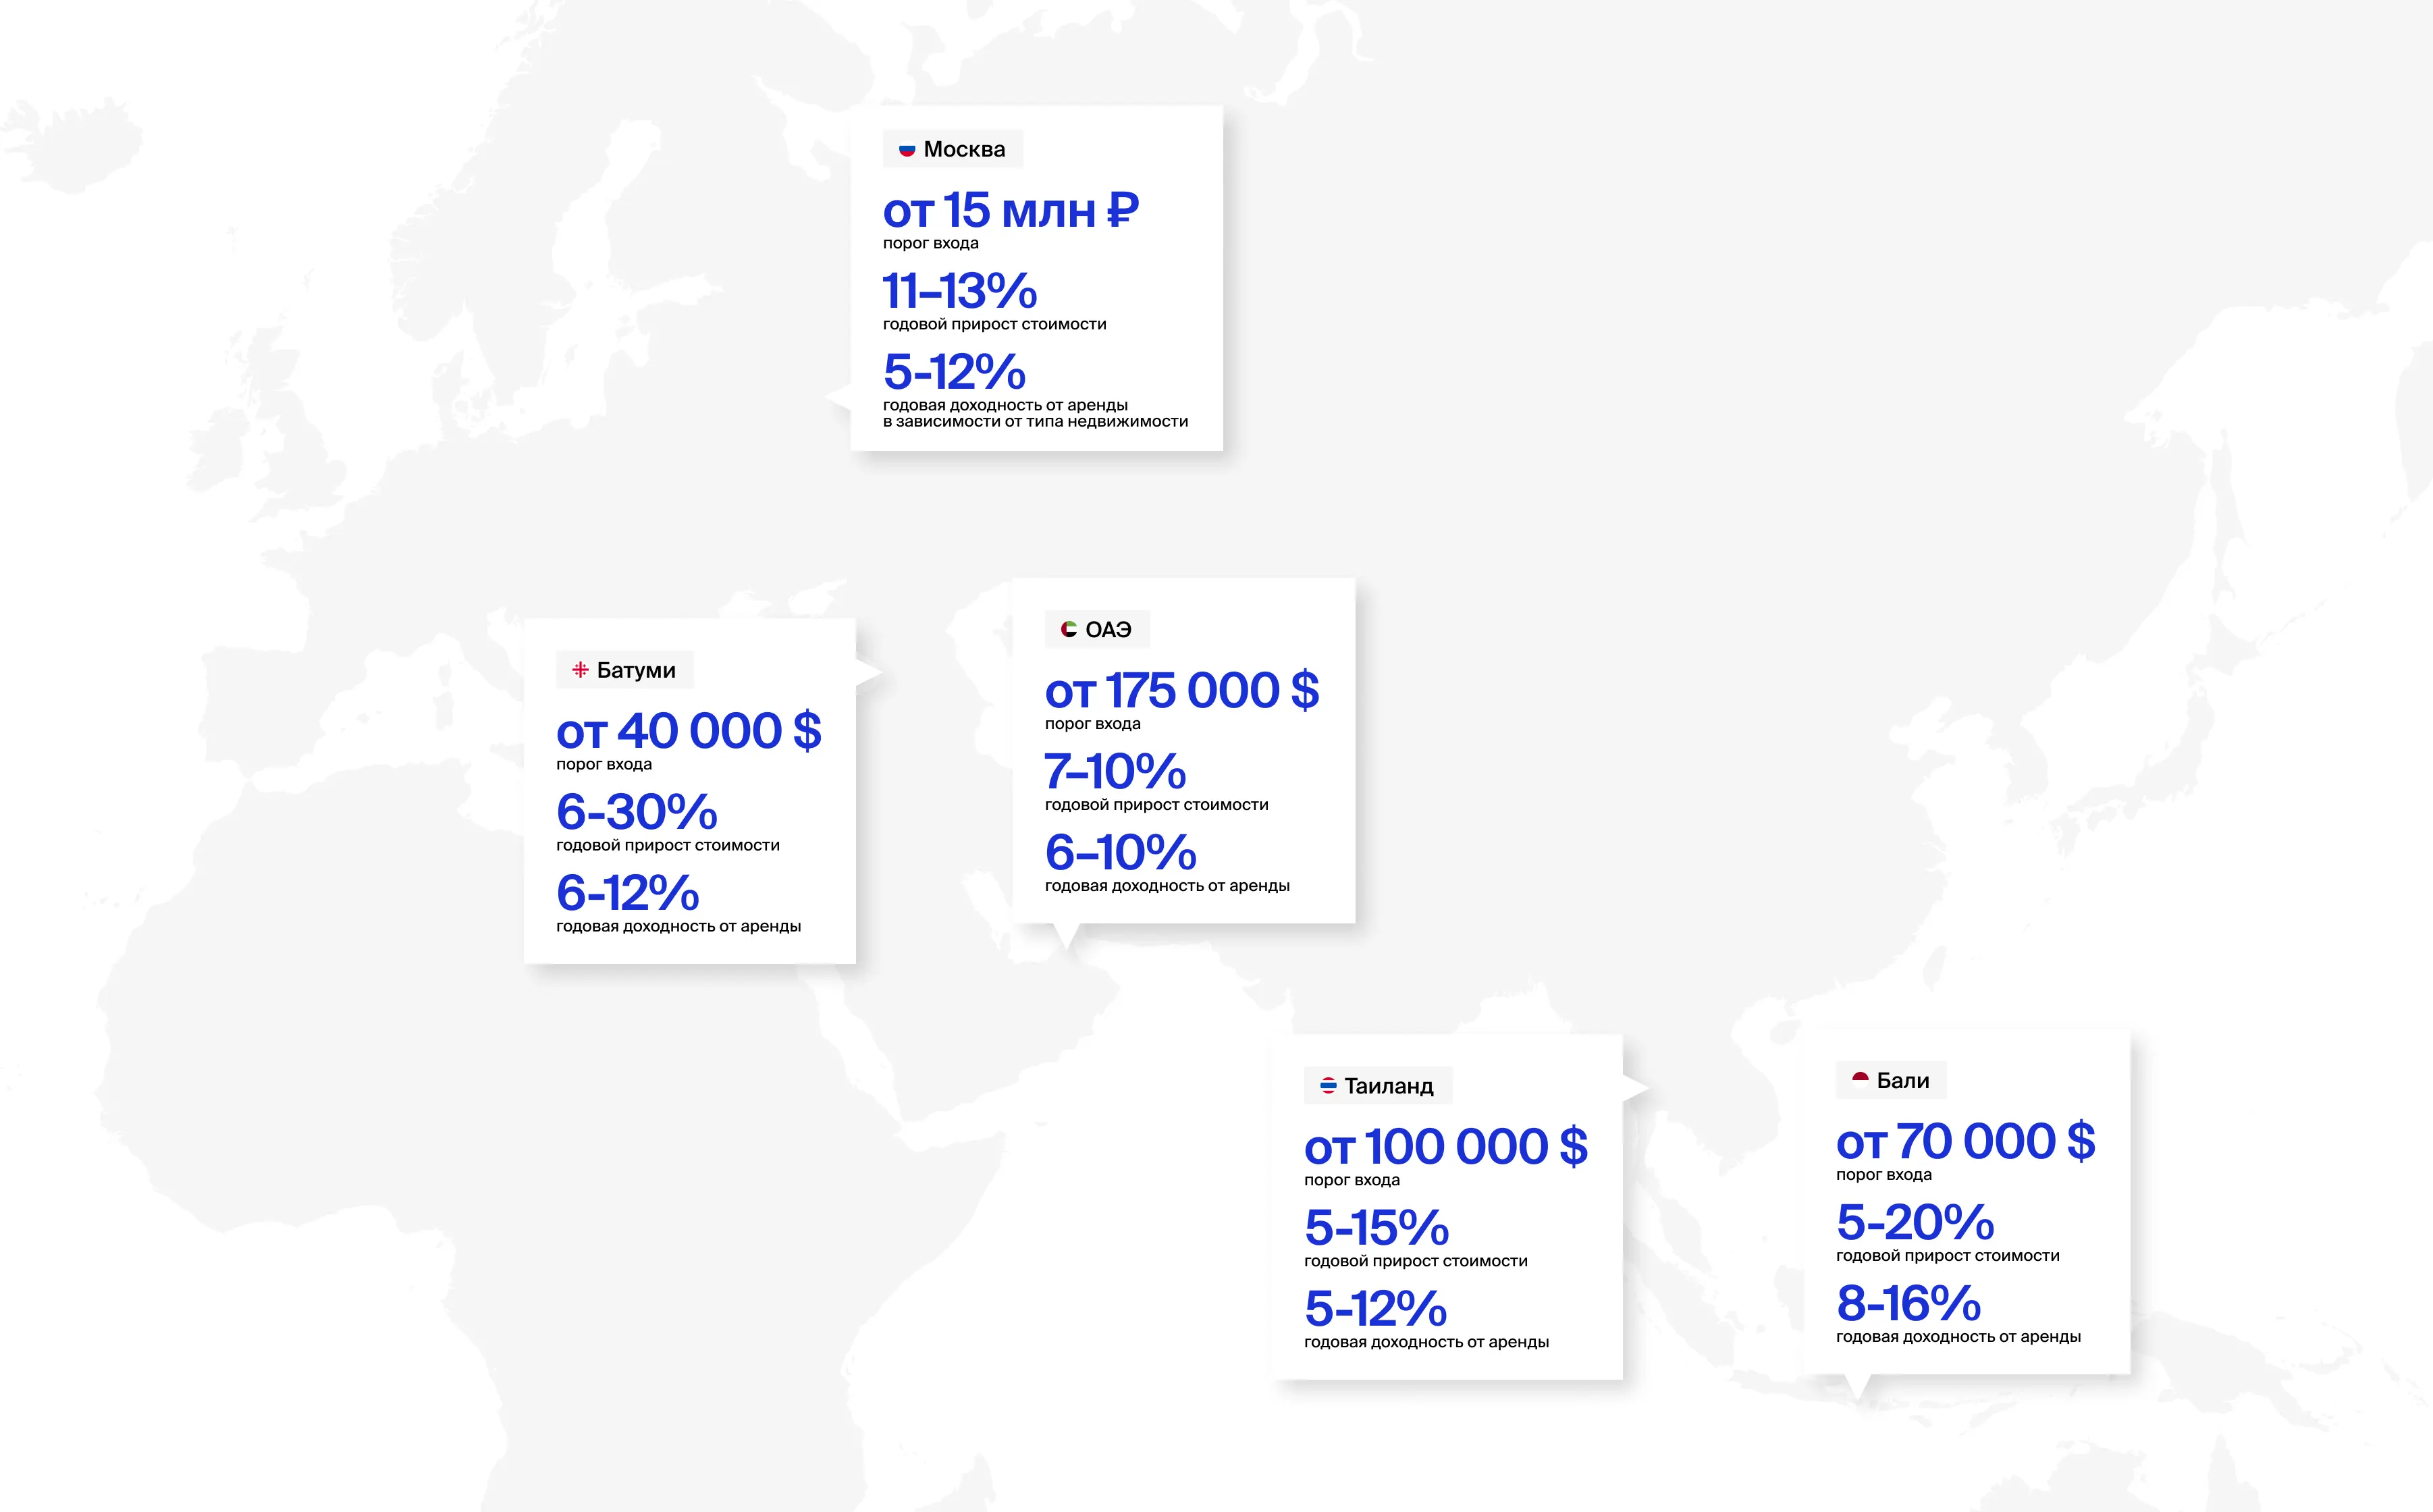Click the "от 40 000 $" price text
Viewport: 2433px width, 1512px height.
(688, 731)
